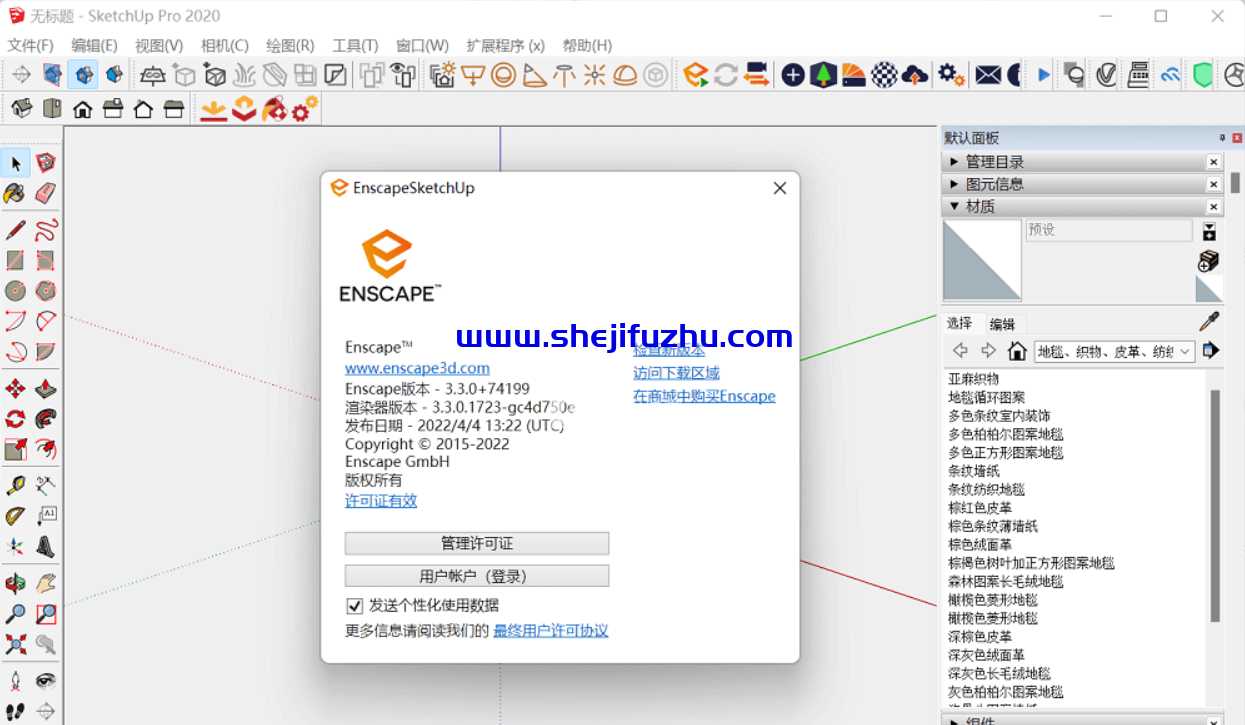This screenshot has width=1245, height=725.
Task: Select 棕红色皮革 in the materials list
Action: click(x=980, y=508)
